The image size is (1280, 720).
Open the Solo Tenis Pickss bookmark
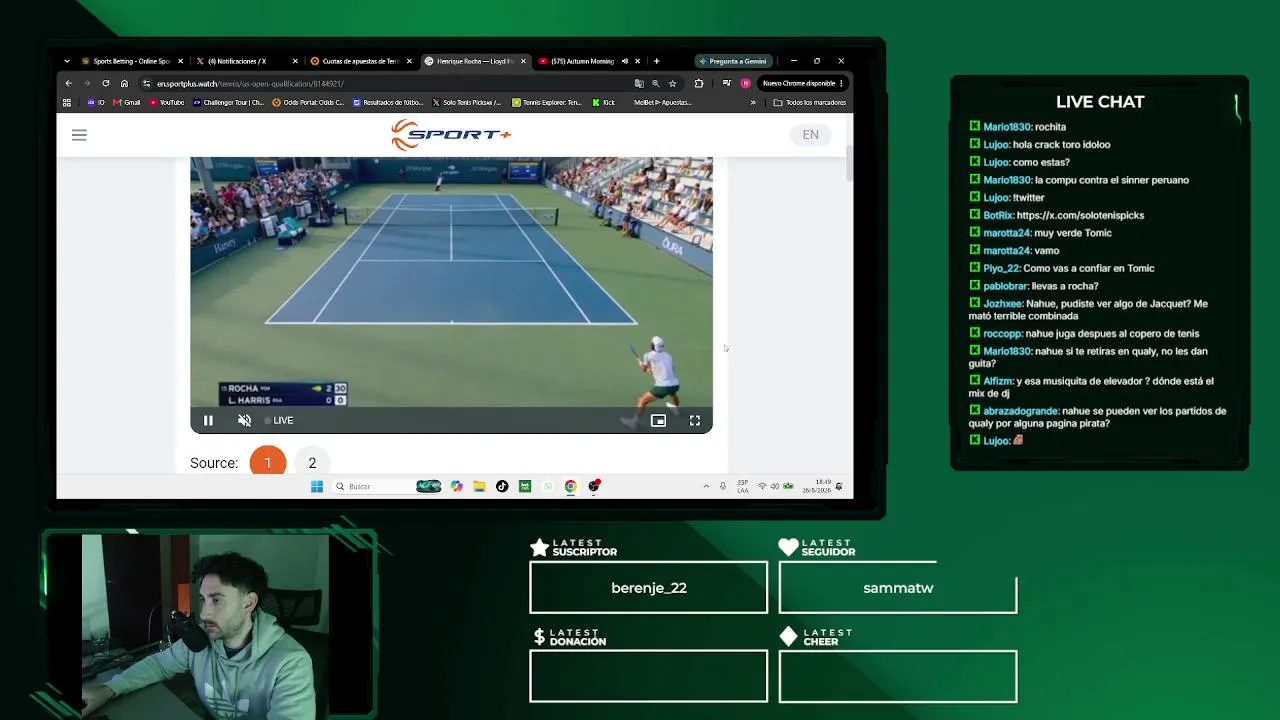467,102
